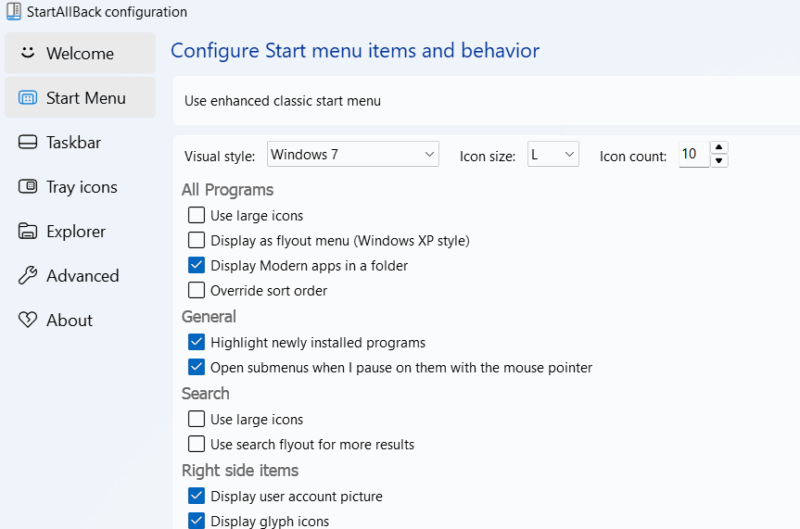
Task: Increase the Icon count value
Action: click(x=719, y=148)
